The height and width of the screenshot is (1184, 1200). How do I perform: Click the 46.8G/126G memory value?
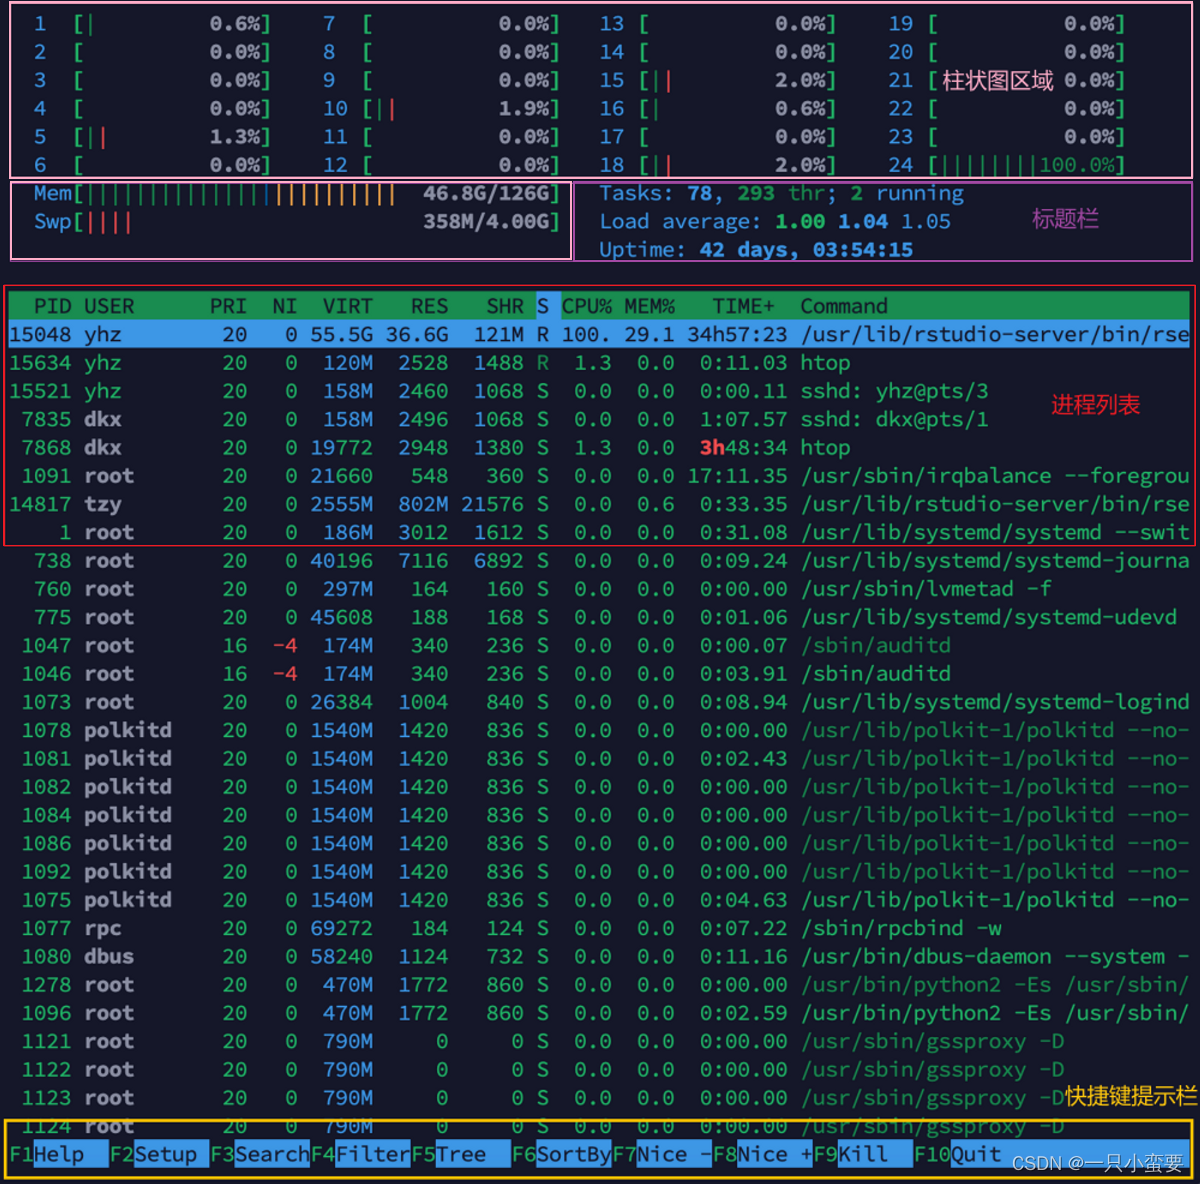tap(486, 194)
